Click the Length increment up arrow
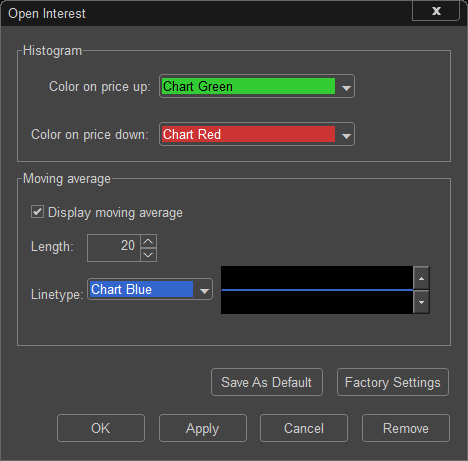 pos(148,241)
